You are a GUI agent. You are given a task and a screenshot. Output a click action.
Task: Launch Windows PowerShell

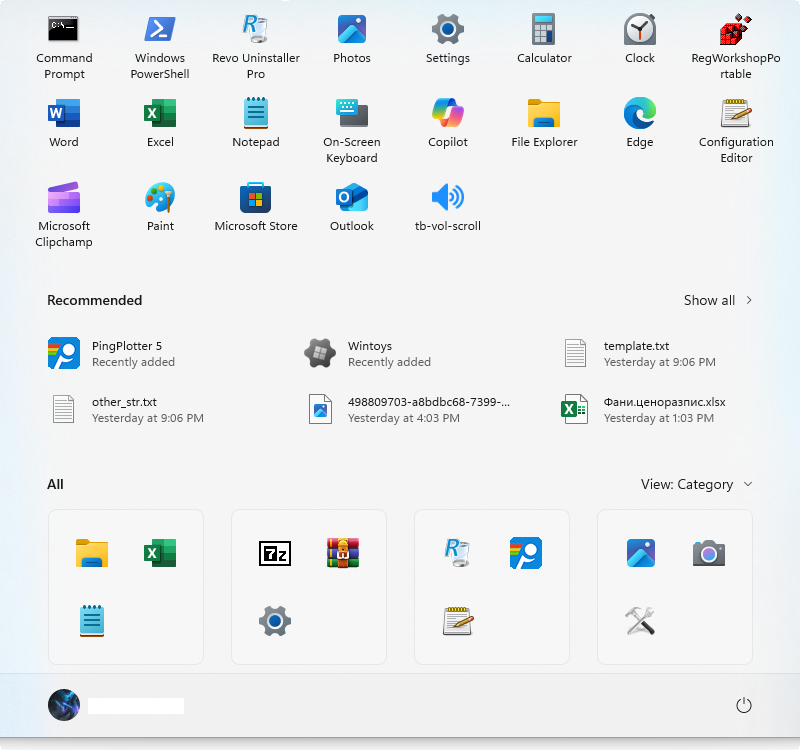coord(160,47)
